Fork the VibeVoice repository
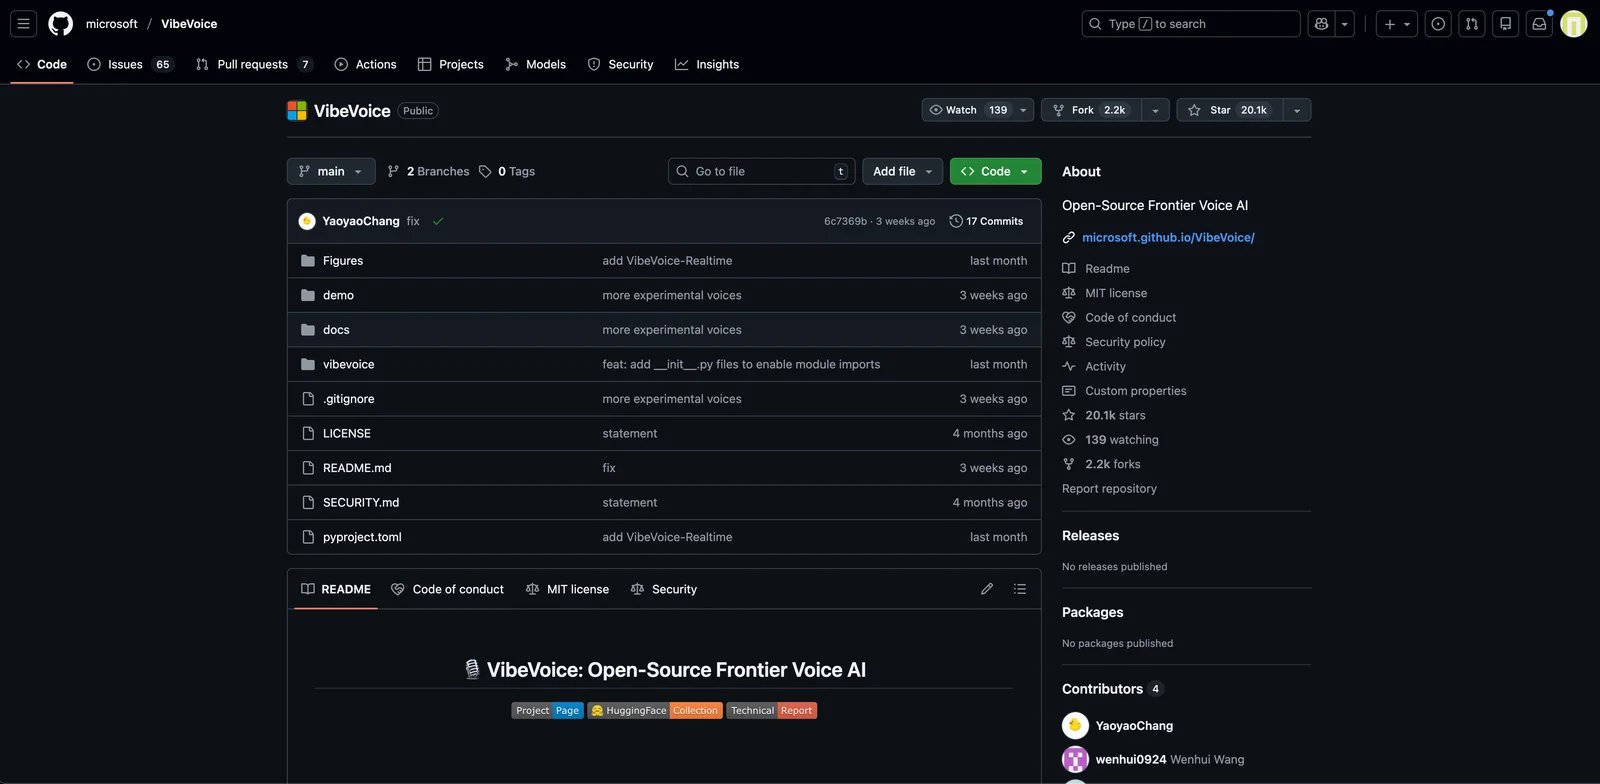The height and width of the screenshot is (784, 1600). 1091,110
